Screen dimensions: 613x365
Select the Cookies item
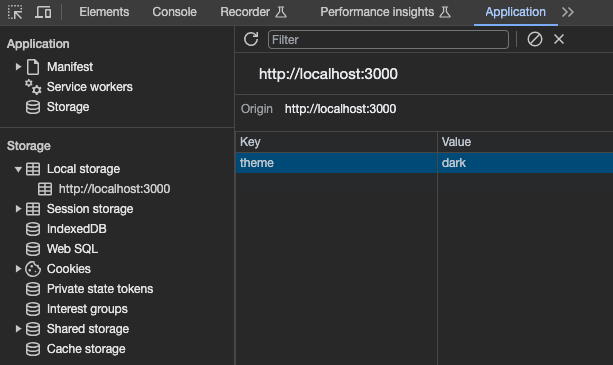(69, 269)
